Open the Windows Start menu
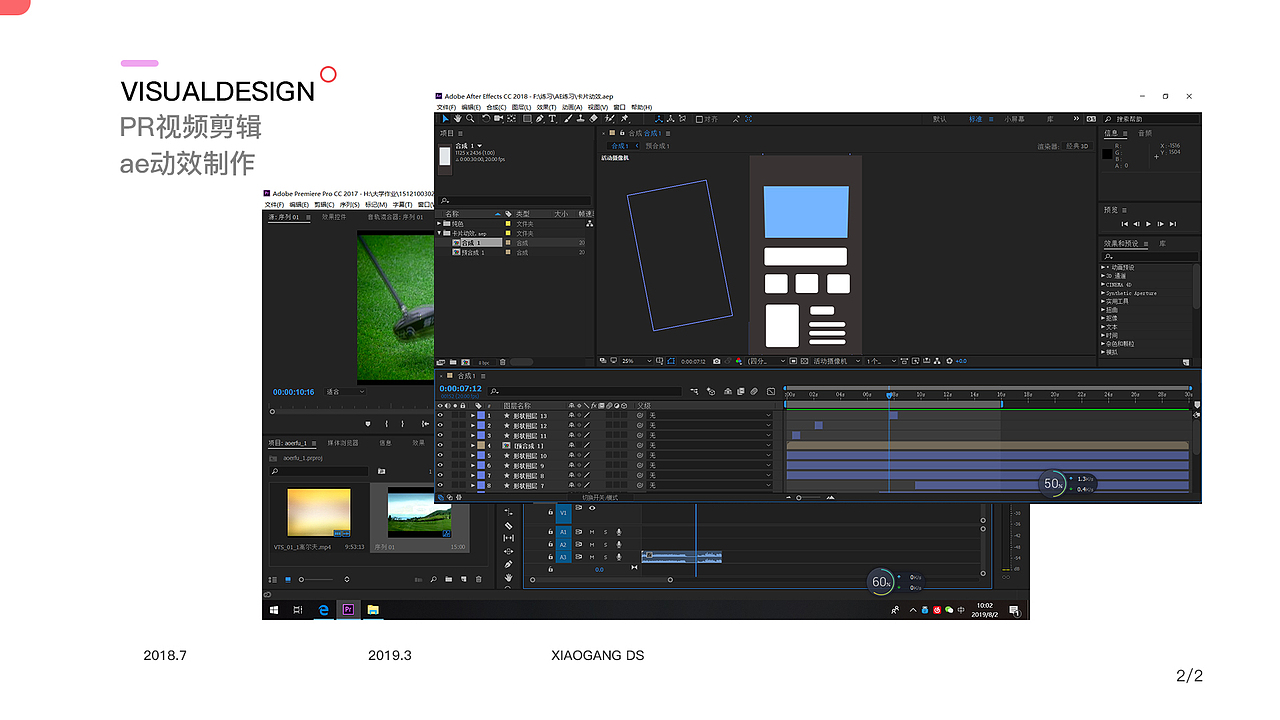1280x720 pixels. pyautogui.click(x=274, y=609)
